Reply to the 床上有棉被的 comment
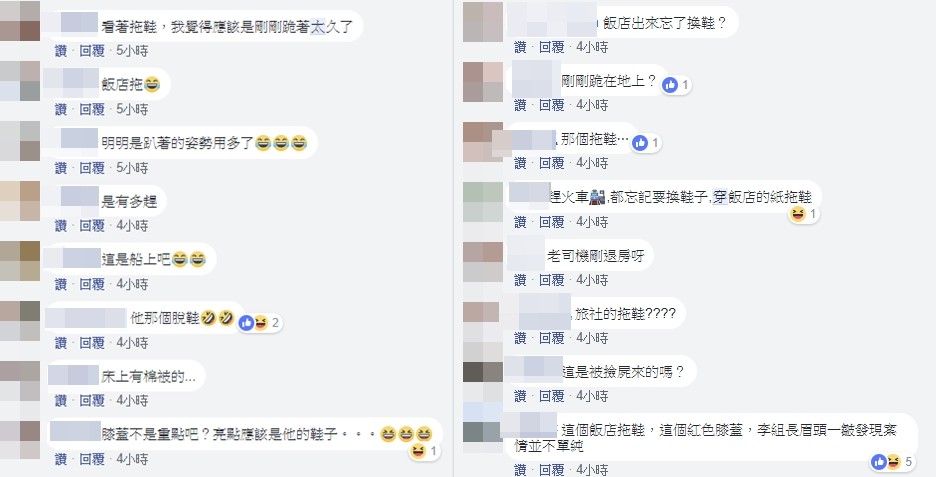The height and width of the screenshot is (477, 936). click(x=92, y=400)
